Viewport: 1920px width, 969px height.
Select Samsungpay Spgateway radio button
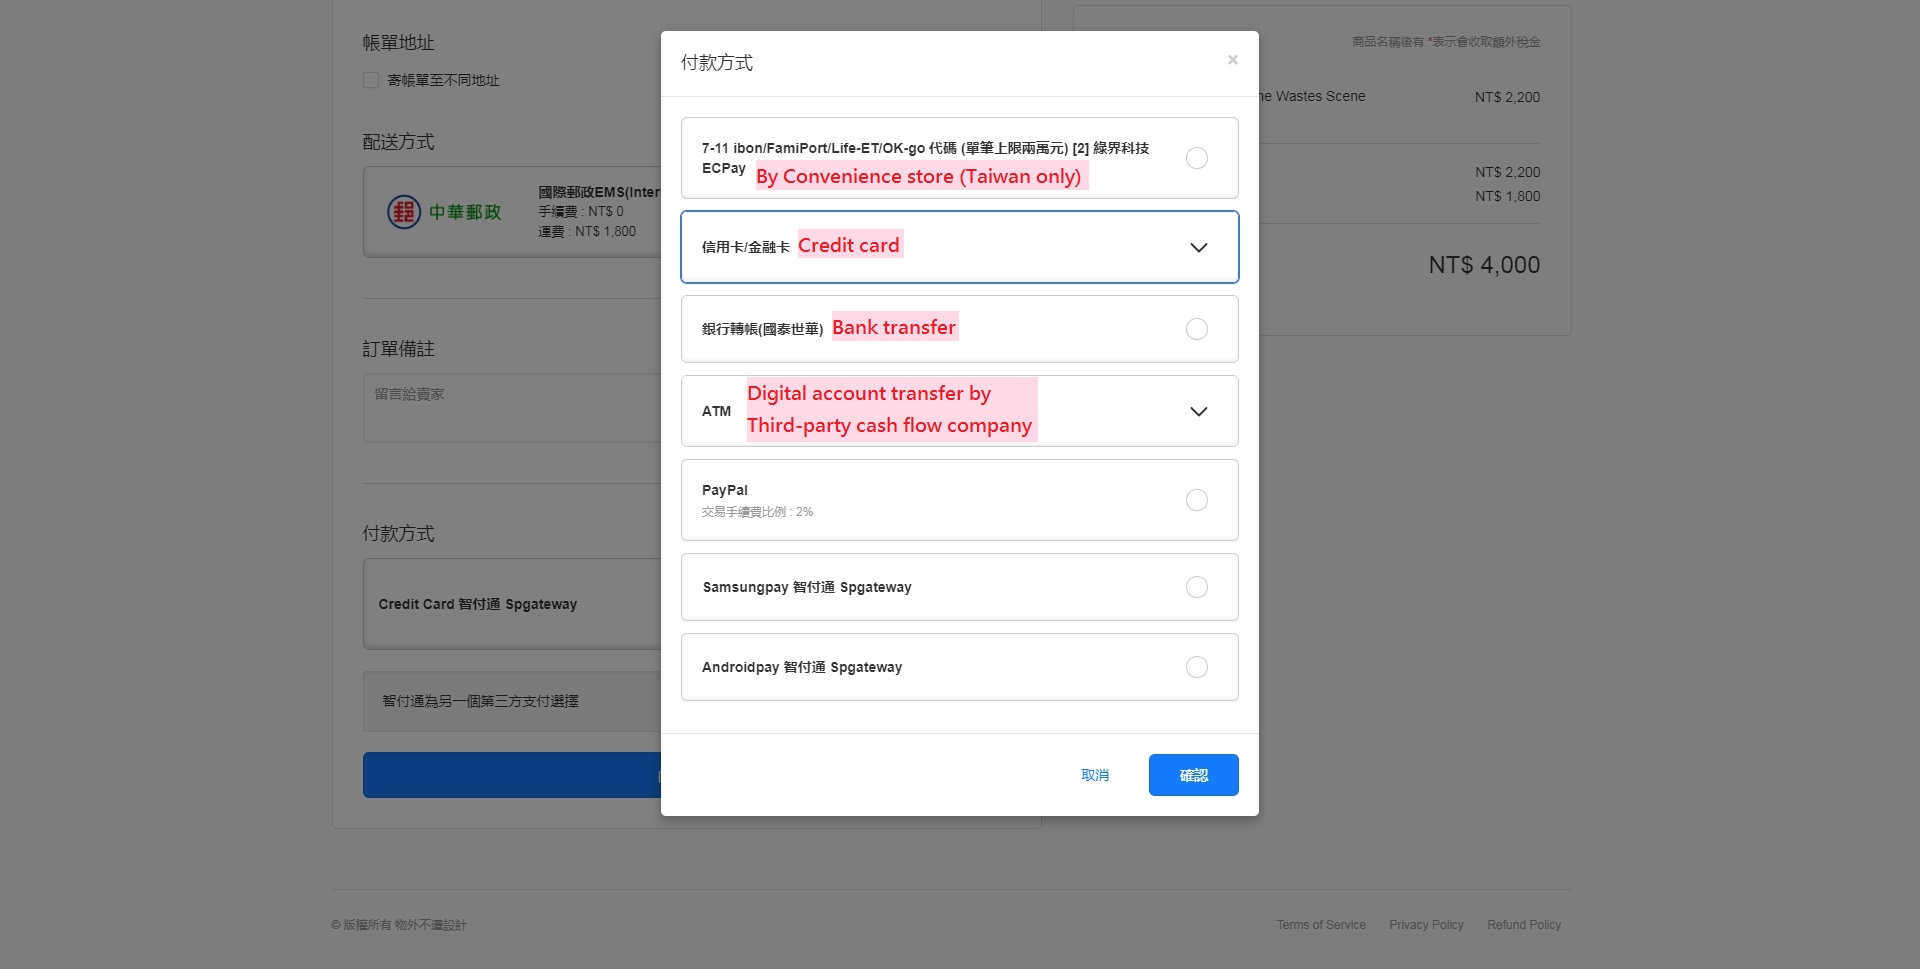coord(1196,587)
